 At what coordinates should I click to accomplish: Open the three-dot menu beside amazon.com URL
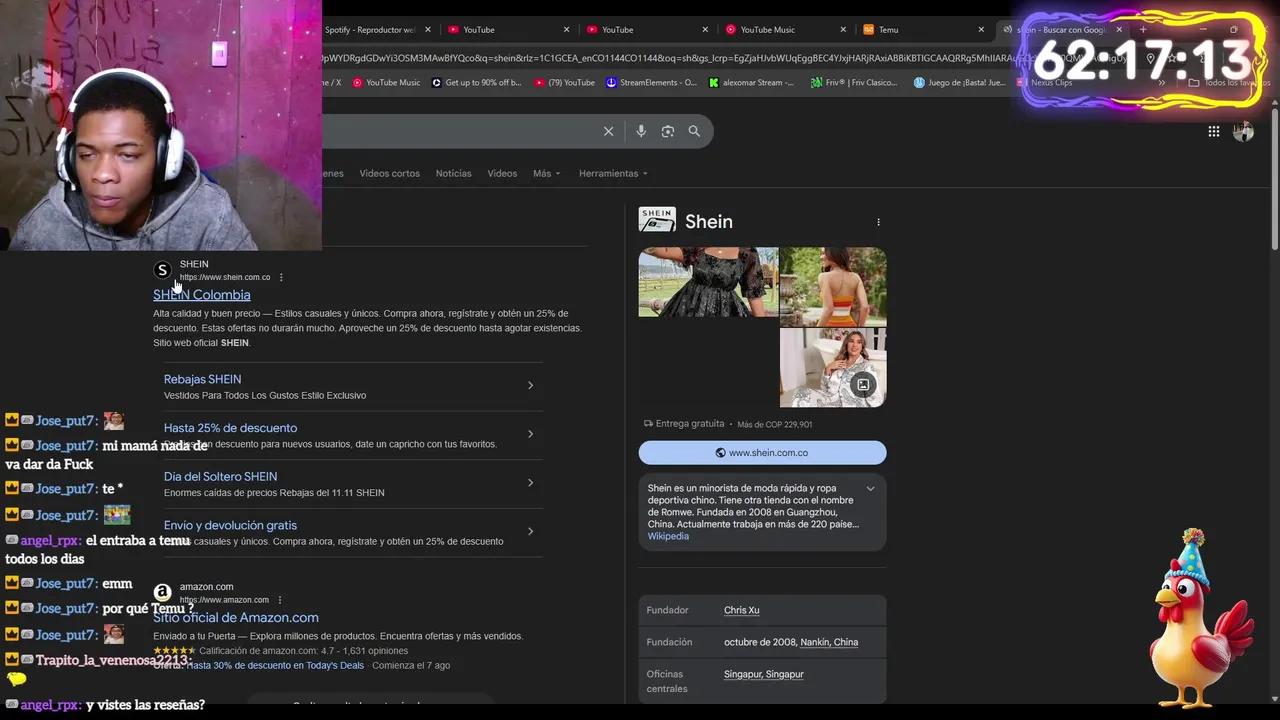(280, 600)
